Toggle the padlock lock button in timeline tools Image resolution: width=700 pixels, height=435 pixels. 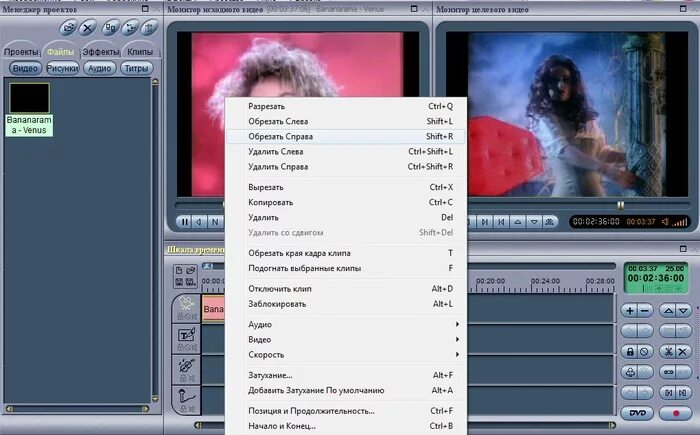point(629,351)
